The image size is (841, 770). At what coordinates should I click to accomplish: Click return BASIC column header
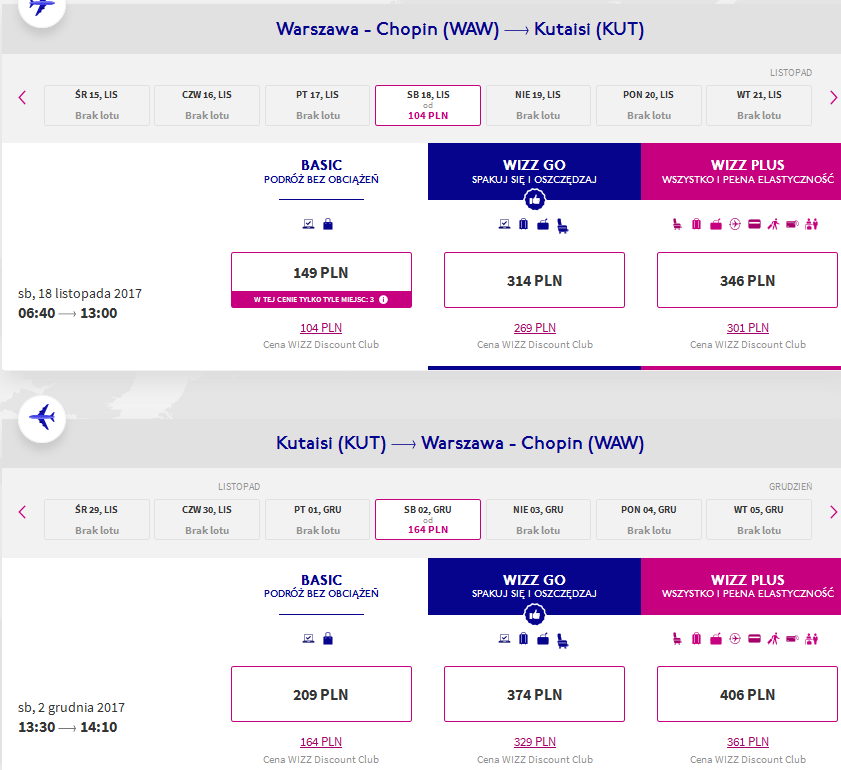tap(321, 586)
